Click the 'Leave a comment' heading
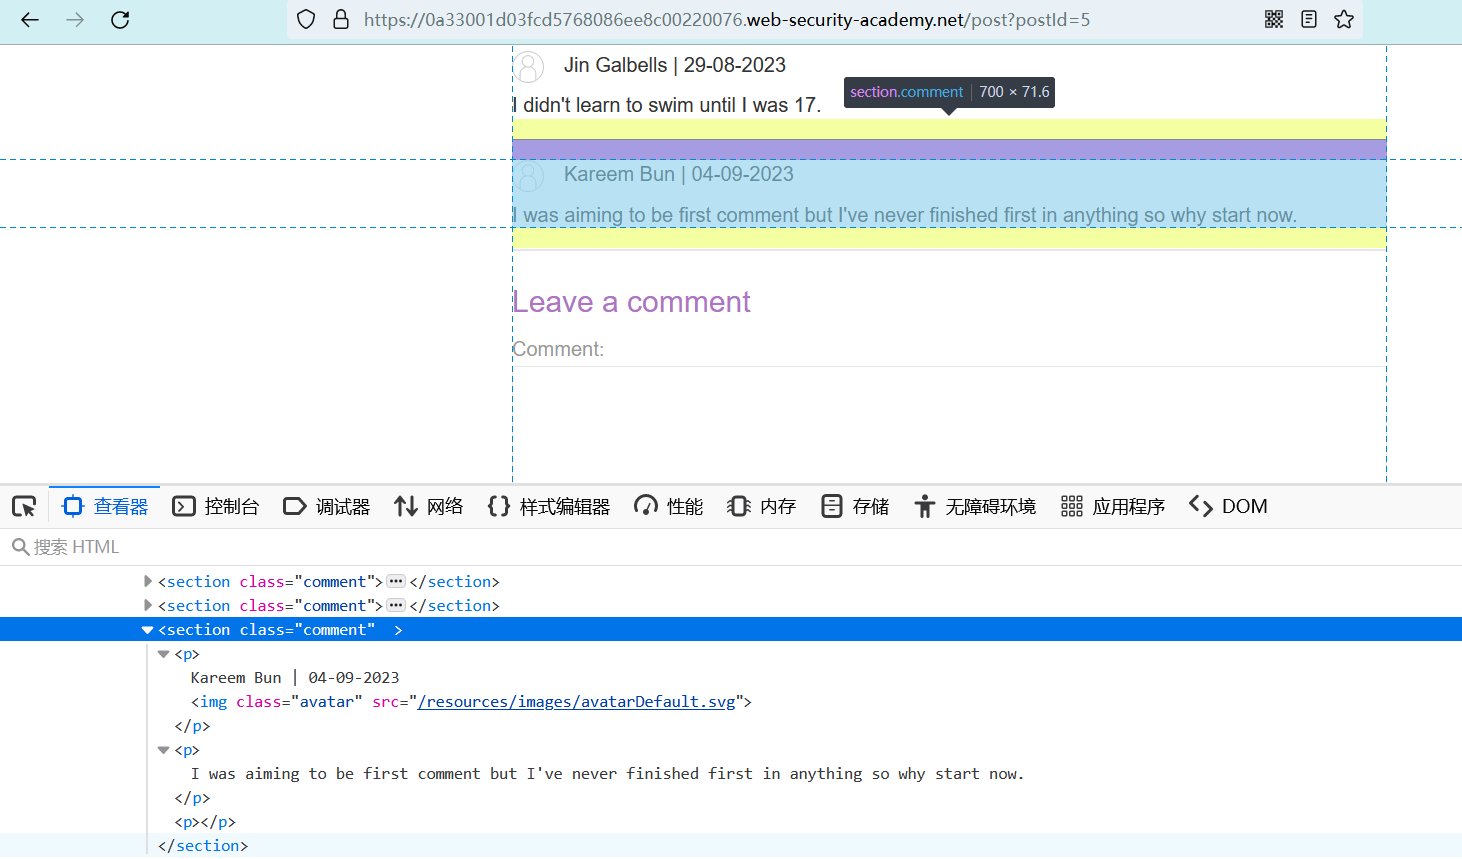The width and height of the screenshot is (1462, 859). point(631,302)
